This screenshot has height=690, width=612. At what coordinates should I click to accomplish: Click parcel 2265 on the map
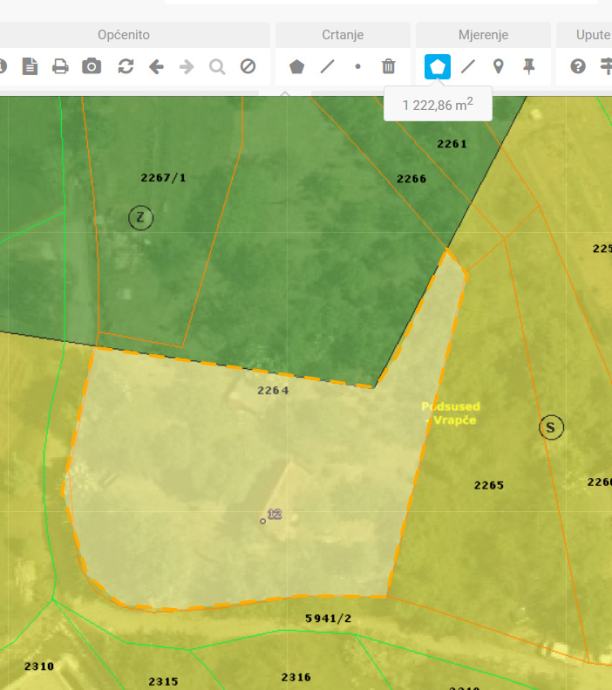tap(489, 485)
